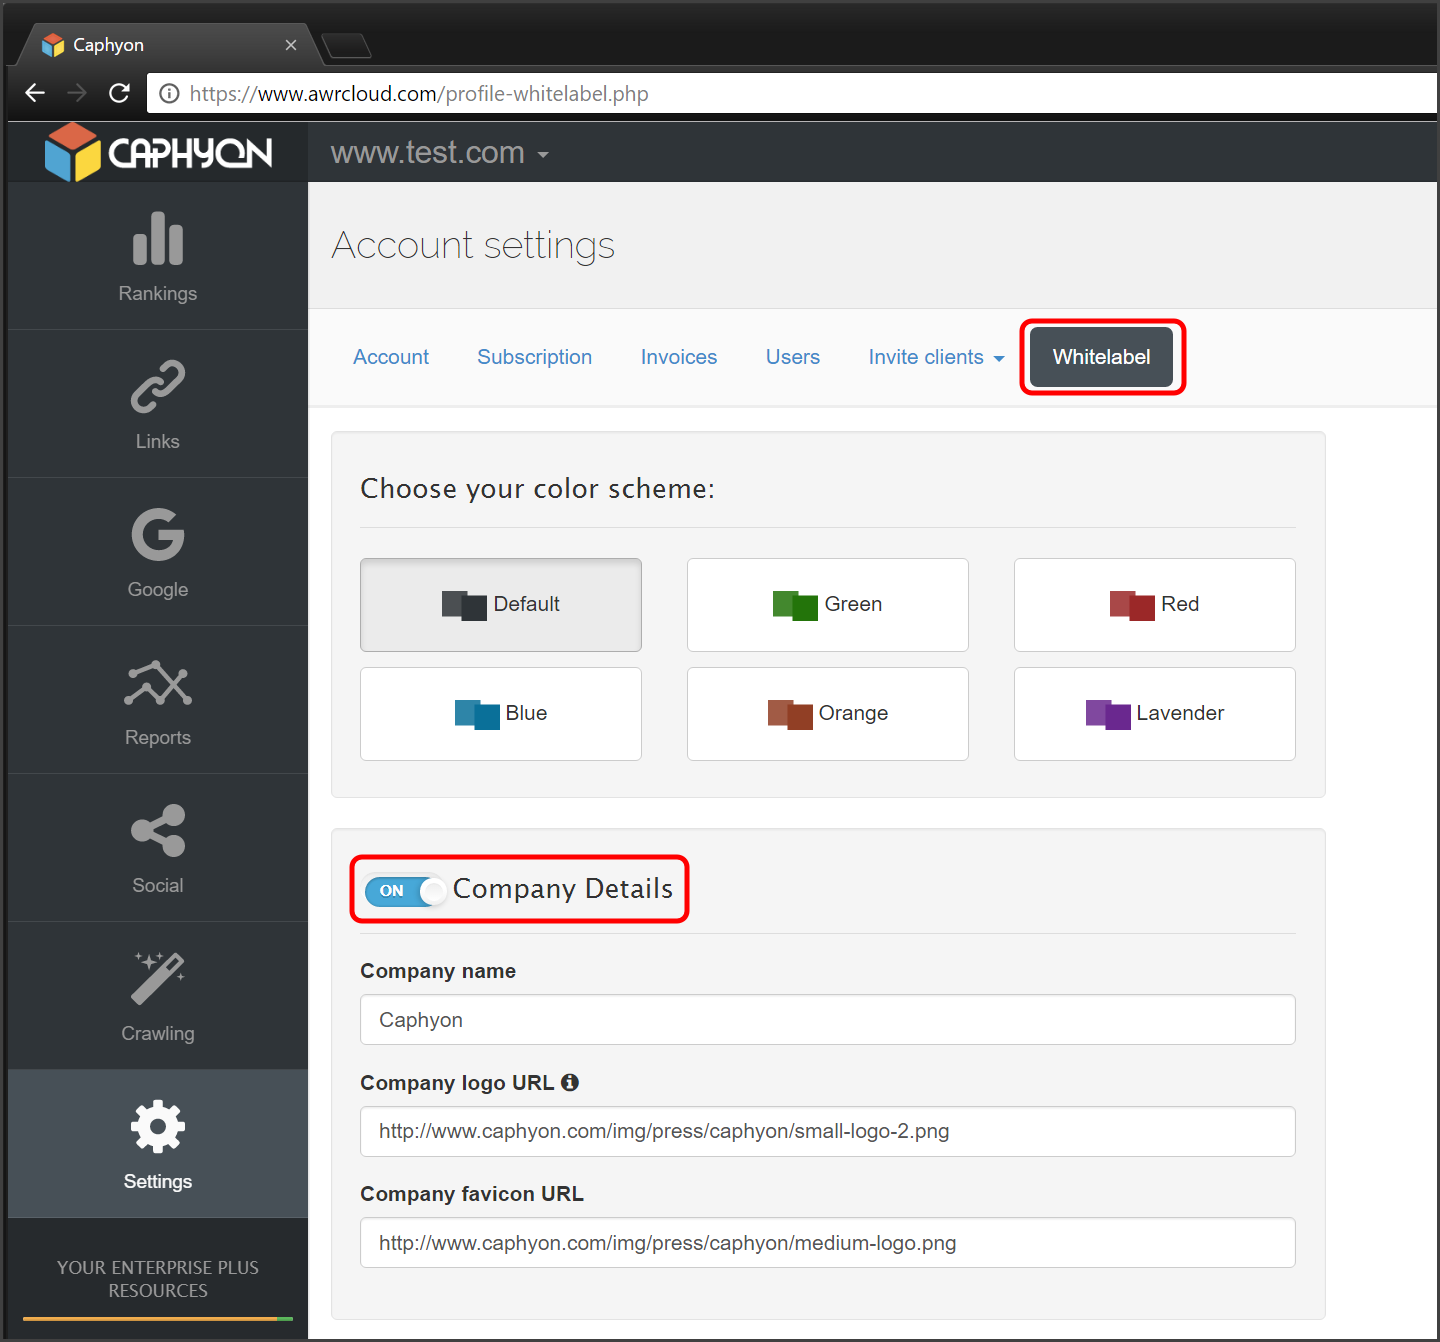Screen dimensions: 1440x1342
Task: Choose the Default color scheme
Action: click(x=501, y=605)
